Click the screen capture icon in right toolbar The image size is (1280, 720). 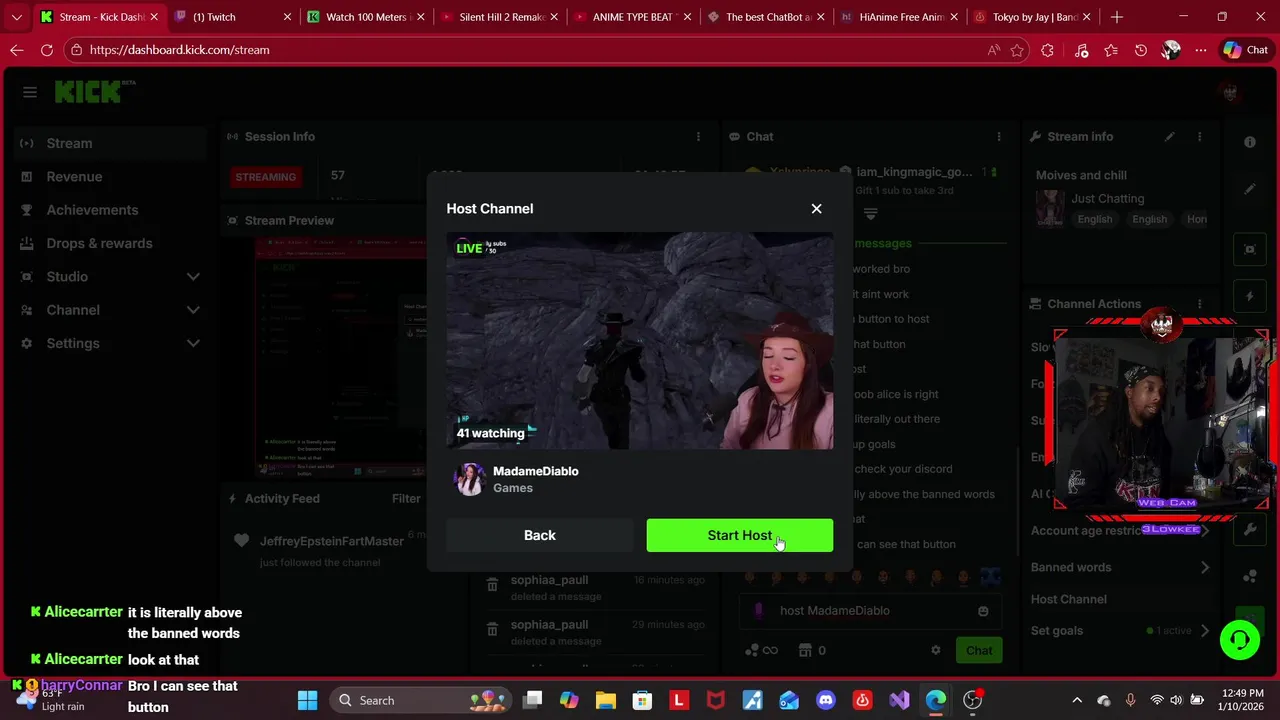tap(1250, 249)
